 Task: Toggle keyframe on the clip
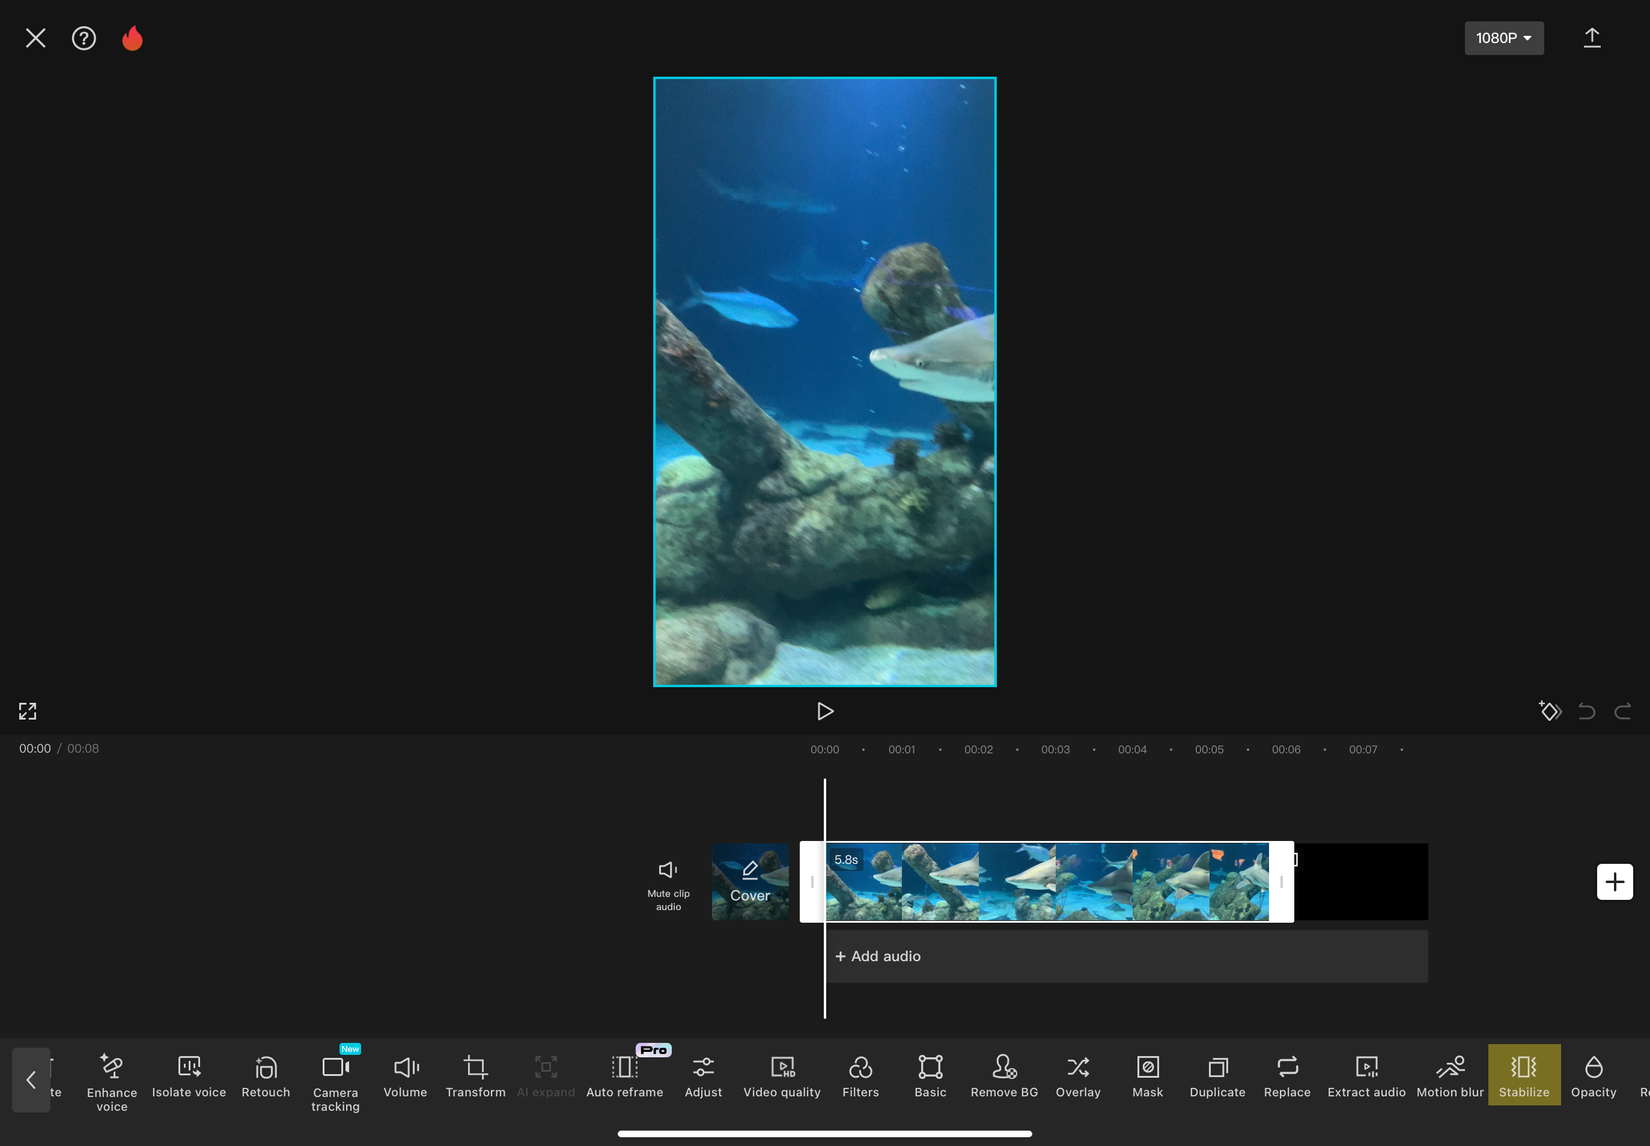point(1549,711)
